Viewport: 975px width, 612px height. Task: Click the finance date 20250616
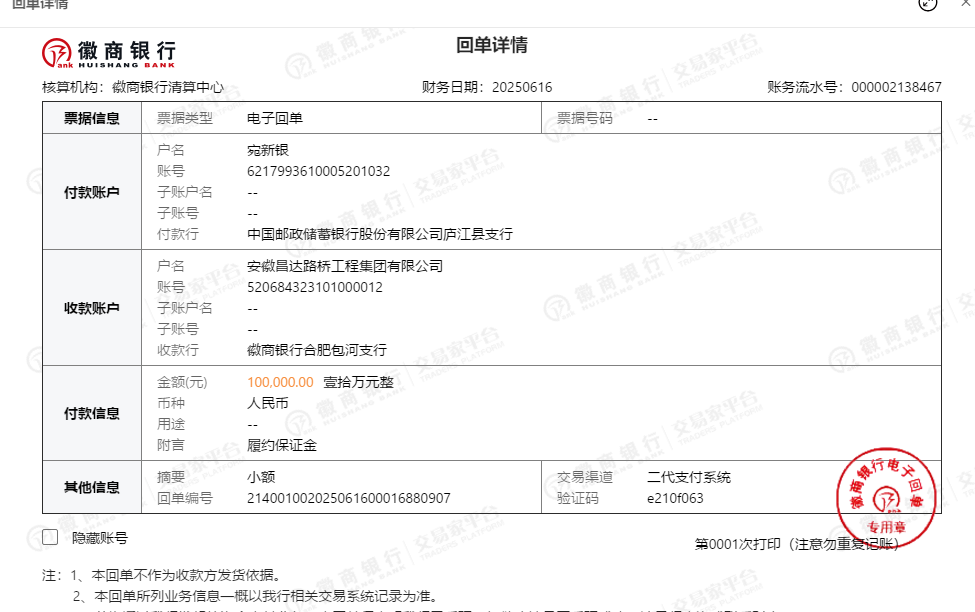pyautogui.click(x=521, y=87)
